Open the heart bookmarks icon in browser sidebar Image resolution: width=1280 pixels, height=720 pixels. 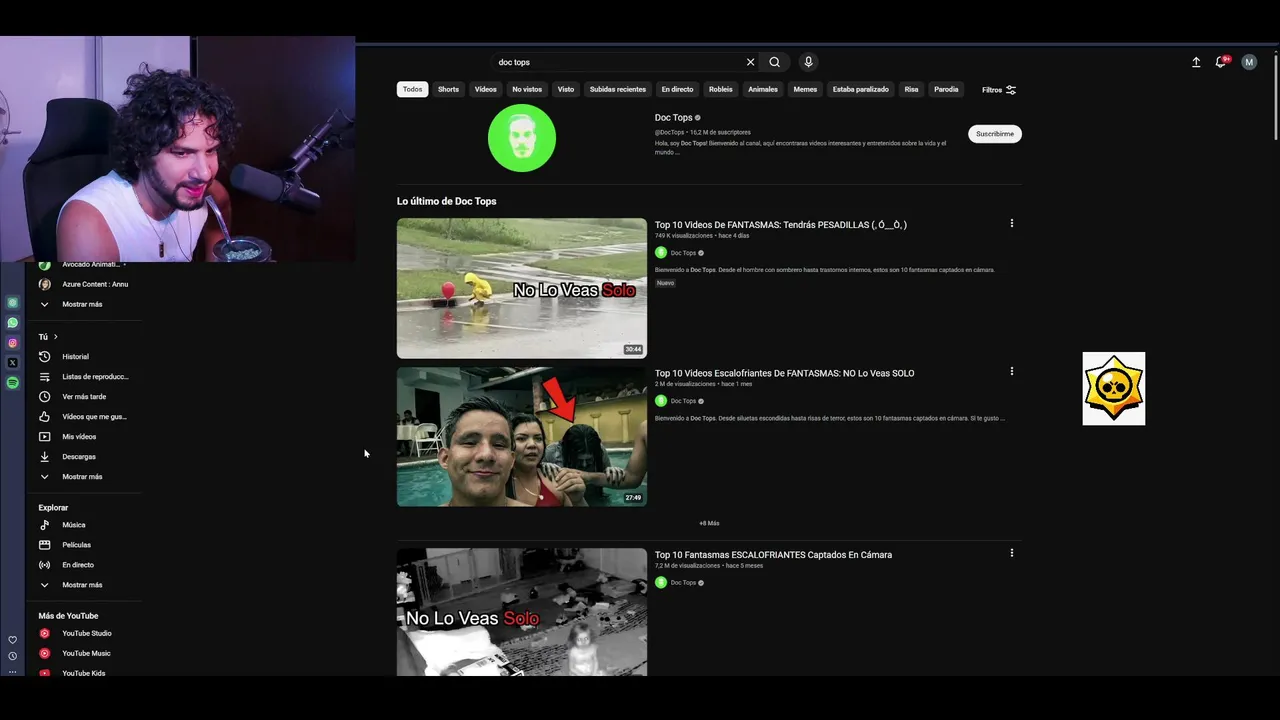click(12, 640)
